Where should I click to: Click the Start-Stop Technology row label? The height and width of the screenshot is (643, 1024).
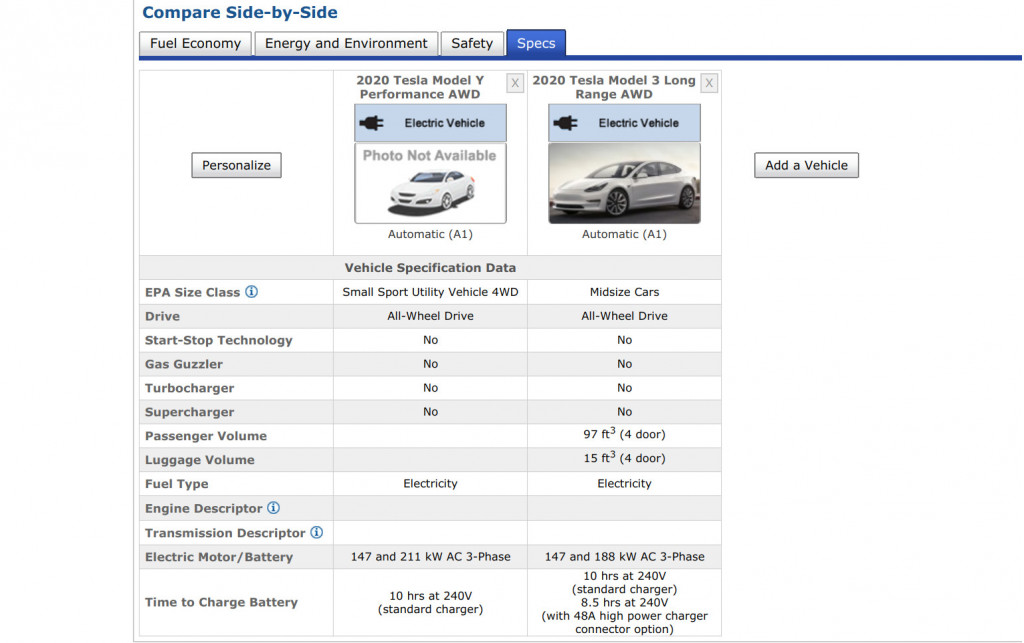coord(219,340)
